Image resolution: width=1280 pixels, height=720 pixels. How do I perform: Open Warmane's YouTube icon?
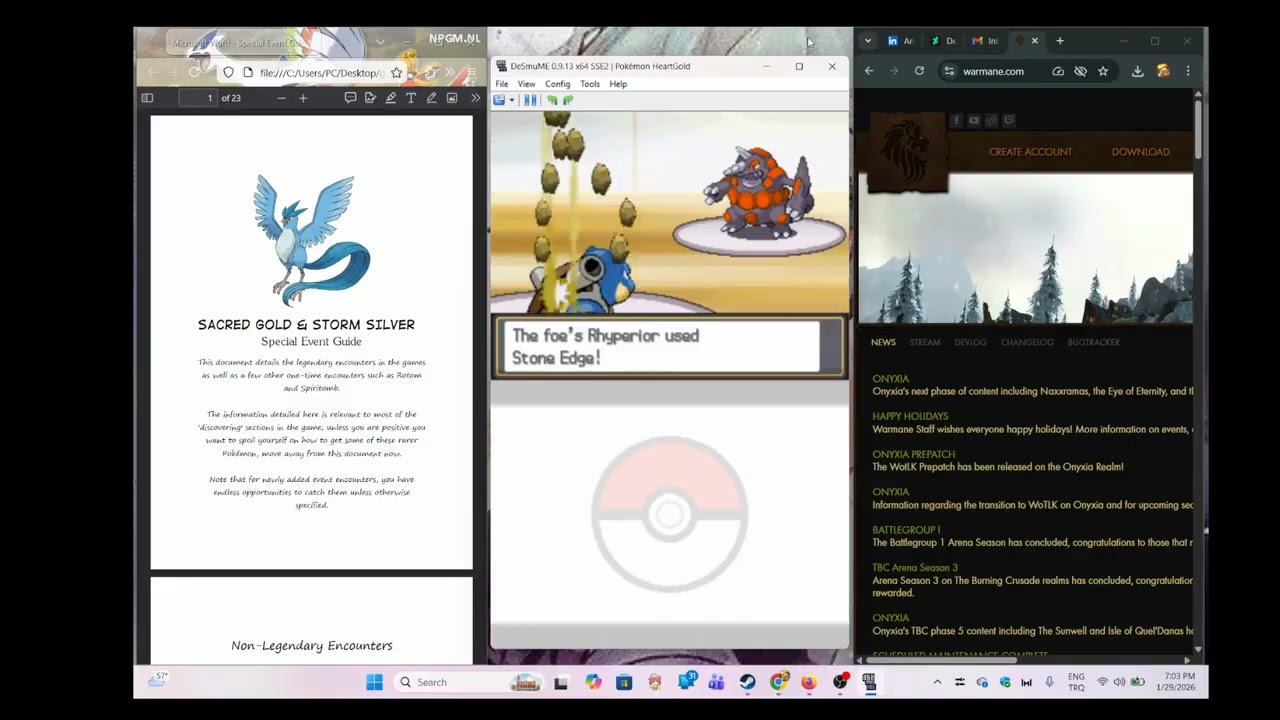[974, 120]
